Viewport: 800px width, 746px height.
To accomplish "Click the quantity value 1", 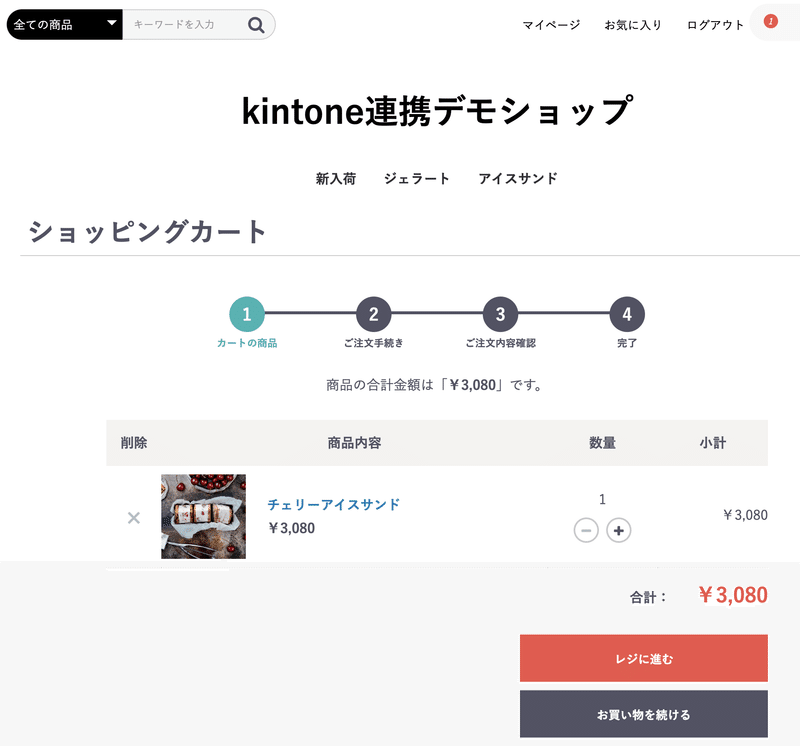I will click(x=602, y=499).
